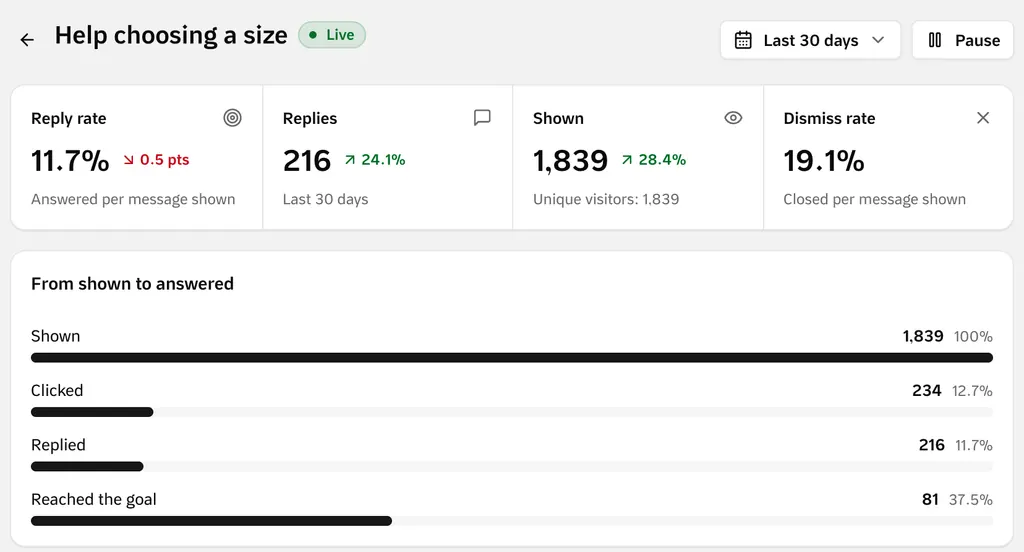The image size is (1024, 552).
Task: Click the Help choosing a size title
Action: pos(171,35)
